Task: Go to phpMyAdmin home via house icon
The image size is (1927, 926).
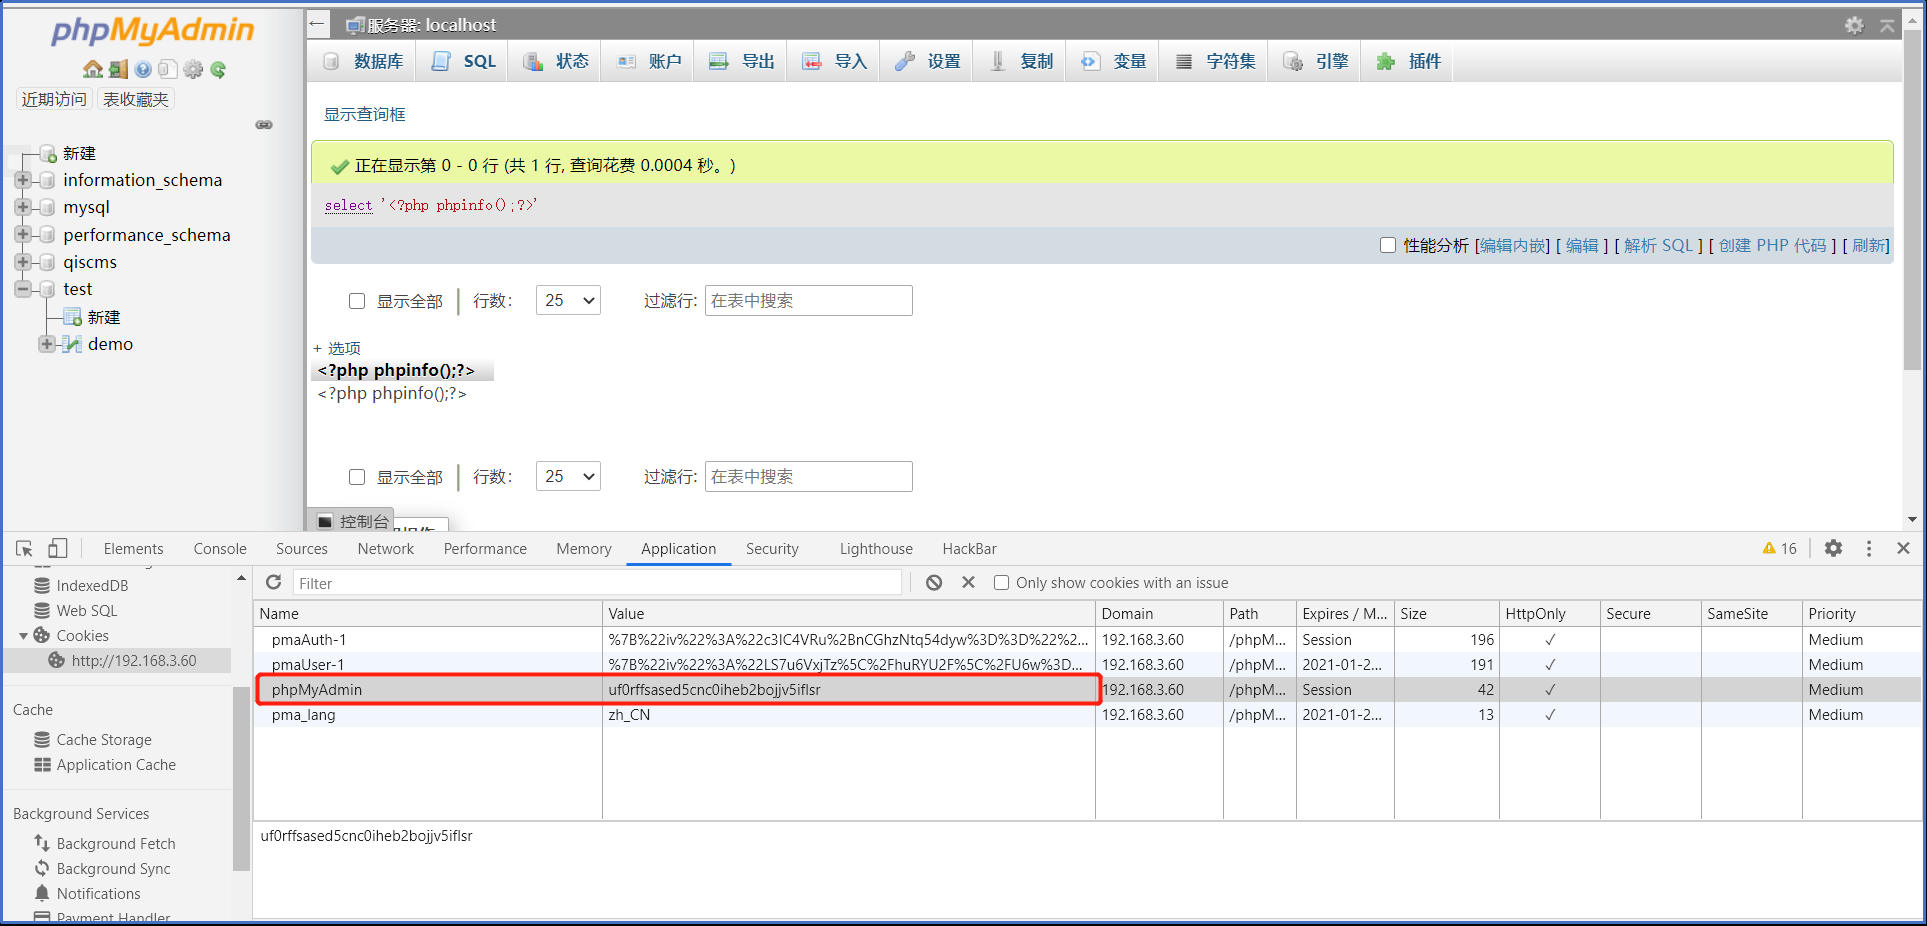Action: [x=93, y=69]
